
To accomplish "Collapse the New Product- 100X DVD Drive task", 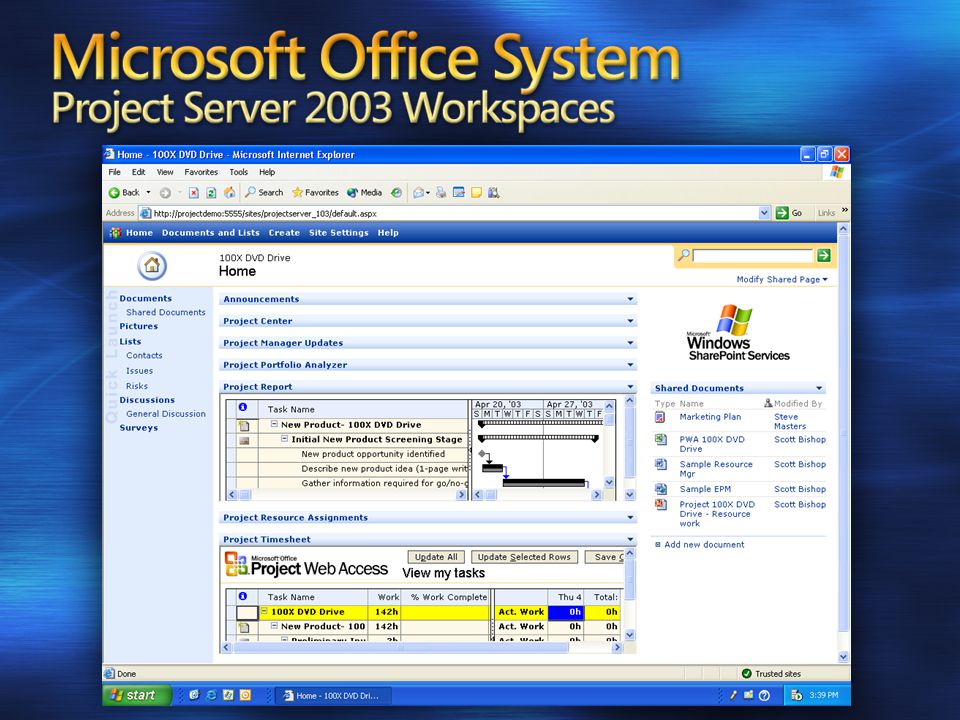I will pos(274,424).
